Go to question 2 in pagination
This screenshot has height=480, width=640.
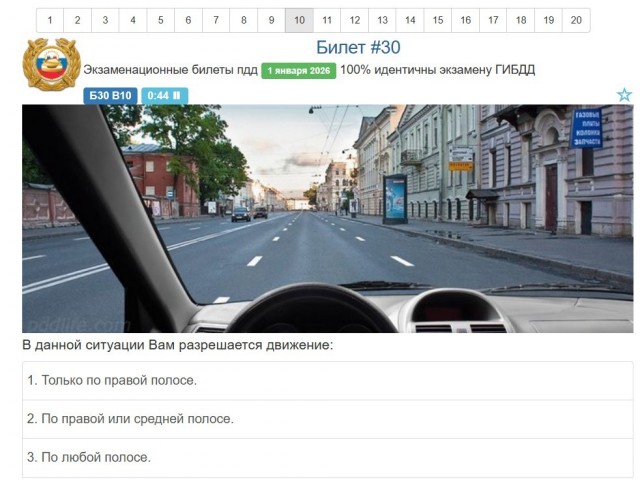(x=78, y=20)
